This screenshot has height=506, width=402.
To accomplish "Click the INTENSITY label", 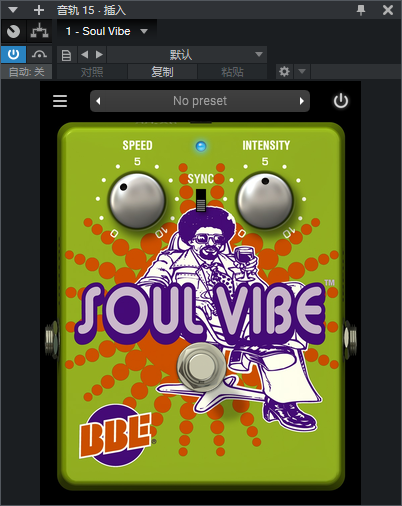I will click(266, 145).
